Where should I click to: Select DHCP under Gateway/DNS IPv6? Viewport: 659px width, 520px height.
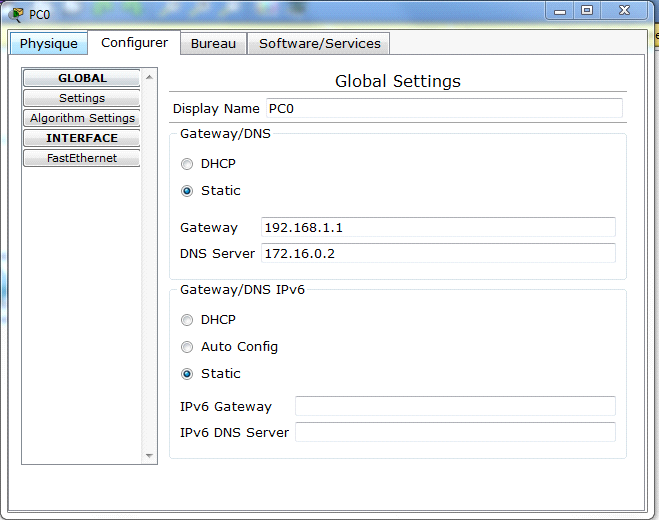click(x=187, y=320)
